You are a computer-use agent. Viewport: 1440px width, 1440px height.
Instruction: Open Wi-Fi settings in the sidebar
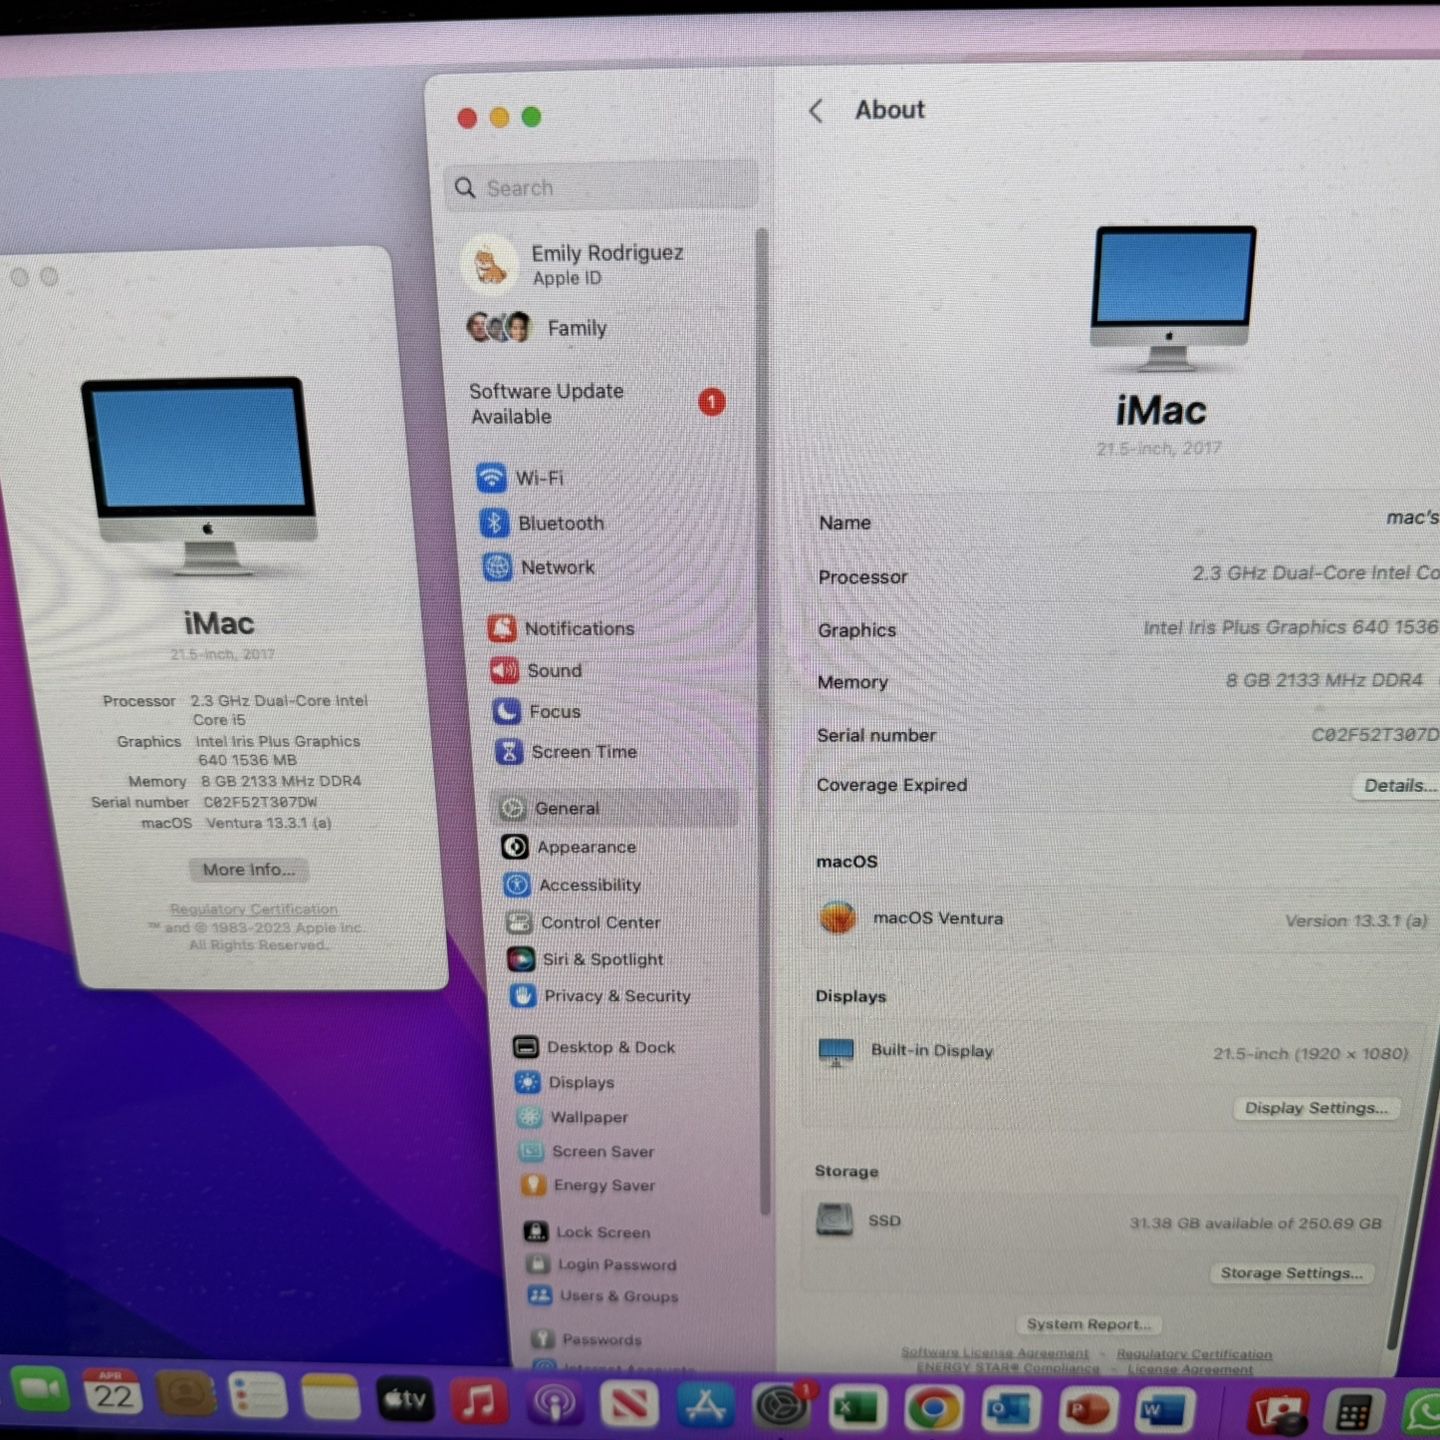(520, 478)
